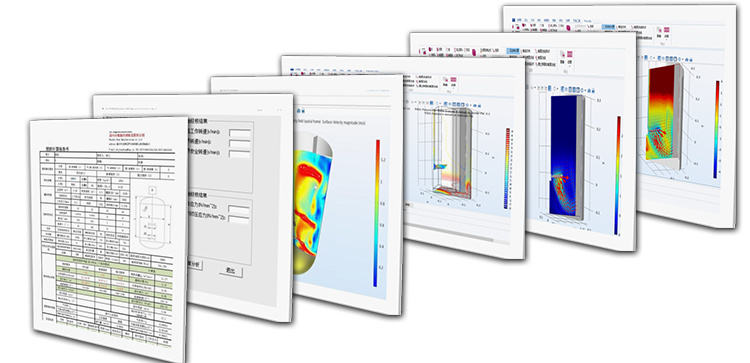
Task: Select the highlighted blue ribbon button in rightmost window
Action: 609,27
